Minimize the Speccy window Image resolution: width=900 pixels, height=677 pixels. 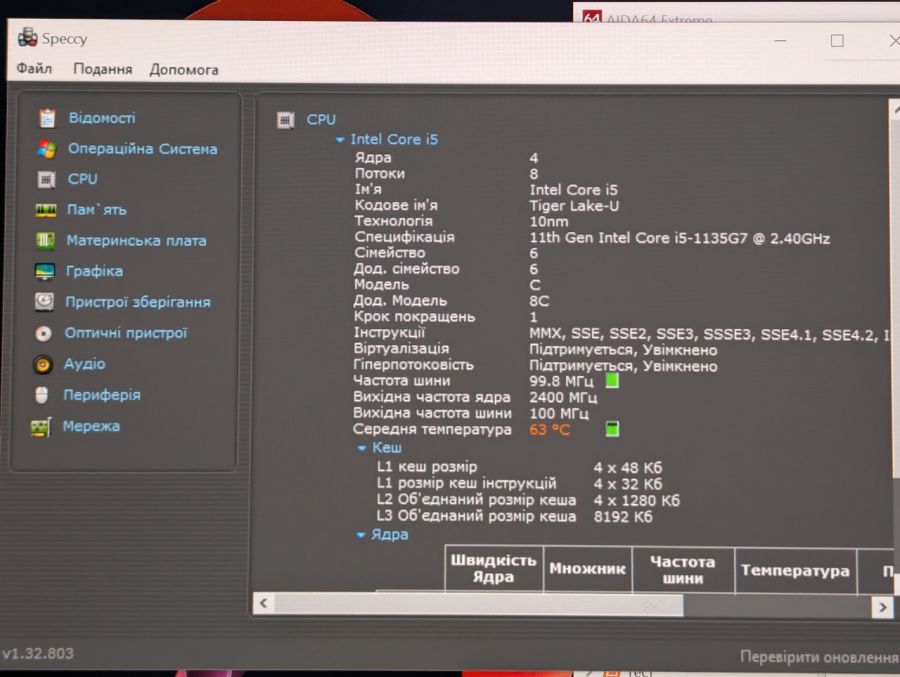[x=780, y=40]
